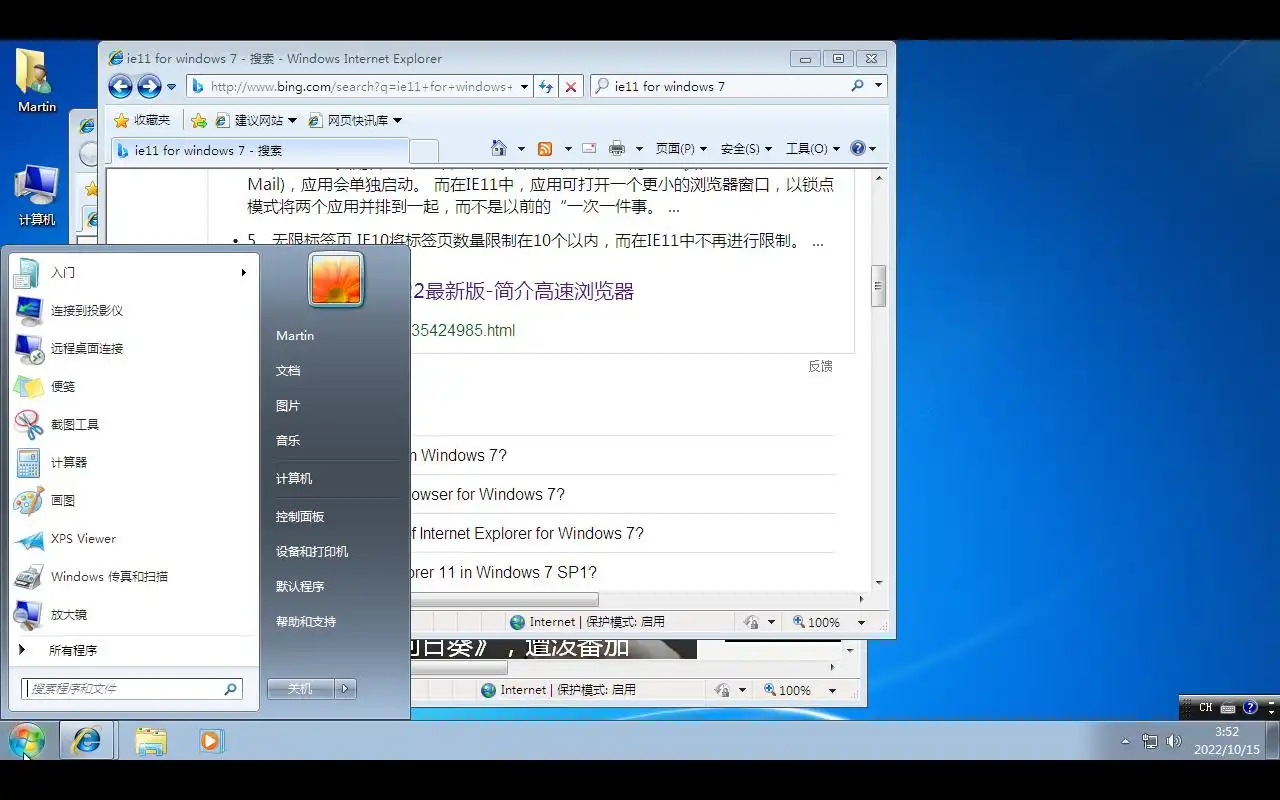Go forward with the IE Forward arrow
The image size is (1280, 800).
(x=149, y=86)
